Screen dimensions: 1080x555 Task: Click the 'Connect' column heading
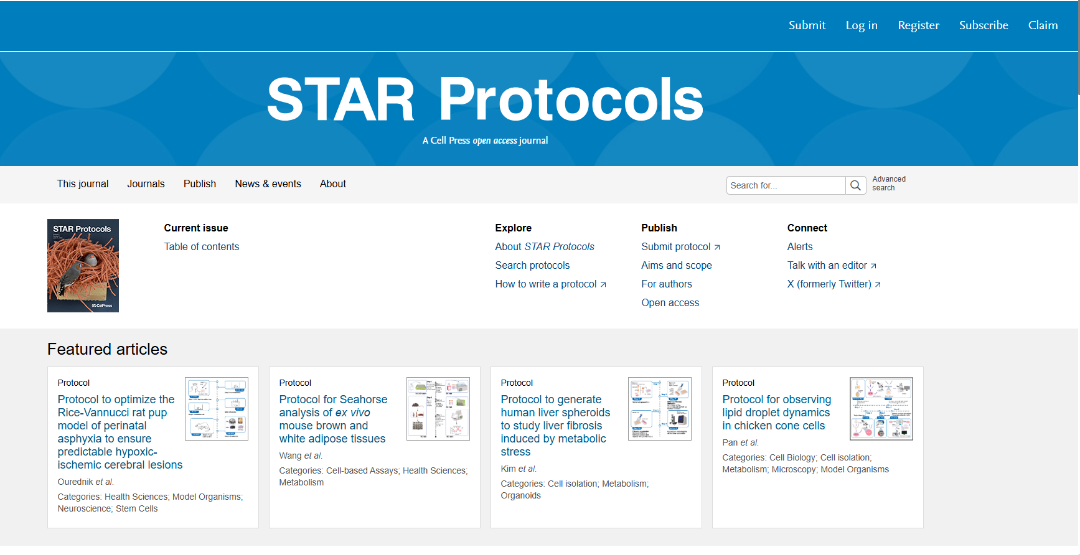click(x=807, y=228)
